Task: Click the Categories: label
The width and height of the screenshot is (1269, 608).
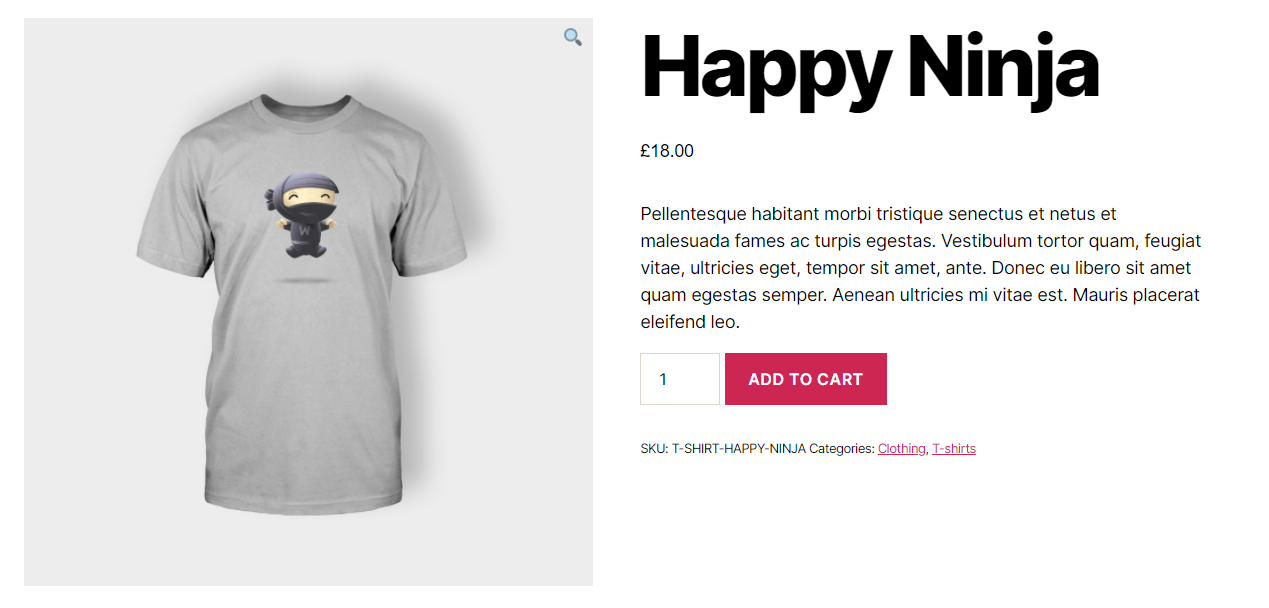Action: click(x=841, y=449)
